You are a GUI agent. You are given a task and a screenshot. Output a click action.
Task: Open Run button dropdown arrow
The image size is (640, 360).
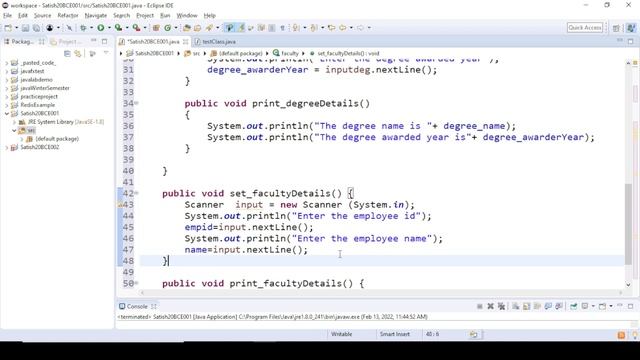109,28
